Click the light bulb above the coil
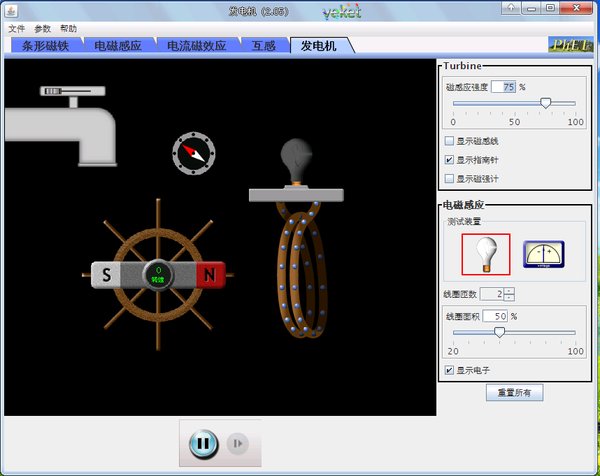This screenshot has width=600, height=476. coord(294,158)
